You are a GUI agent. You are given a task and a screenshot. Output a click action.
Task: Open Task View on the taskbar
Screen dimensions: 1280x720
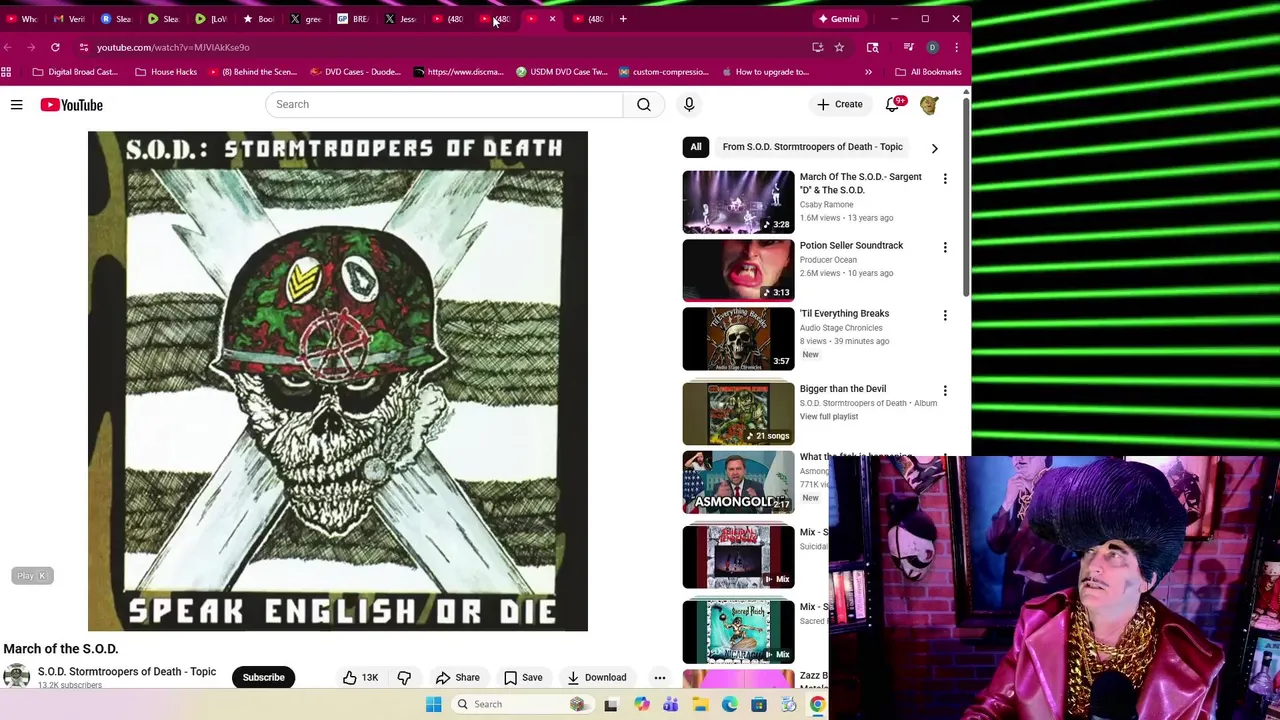coord(611,704)
